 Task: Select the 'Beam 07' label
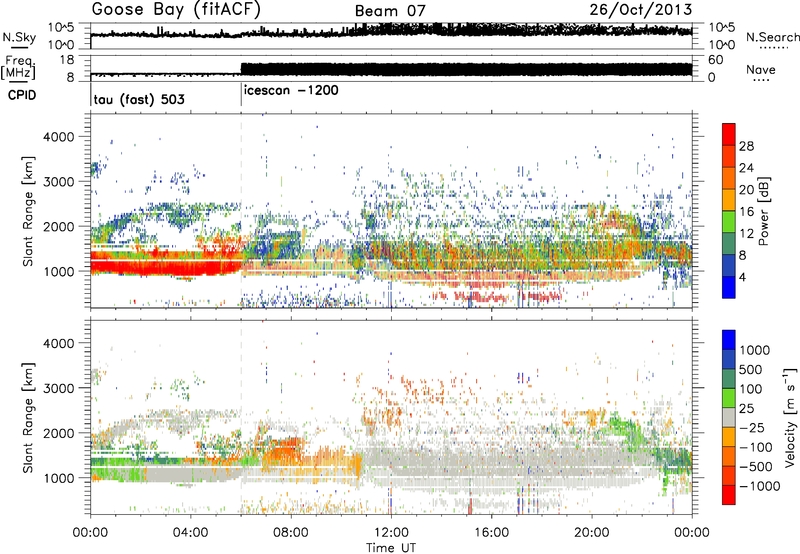(390, 11)
